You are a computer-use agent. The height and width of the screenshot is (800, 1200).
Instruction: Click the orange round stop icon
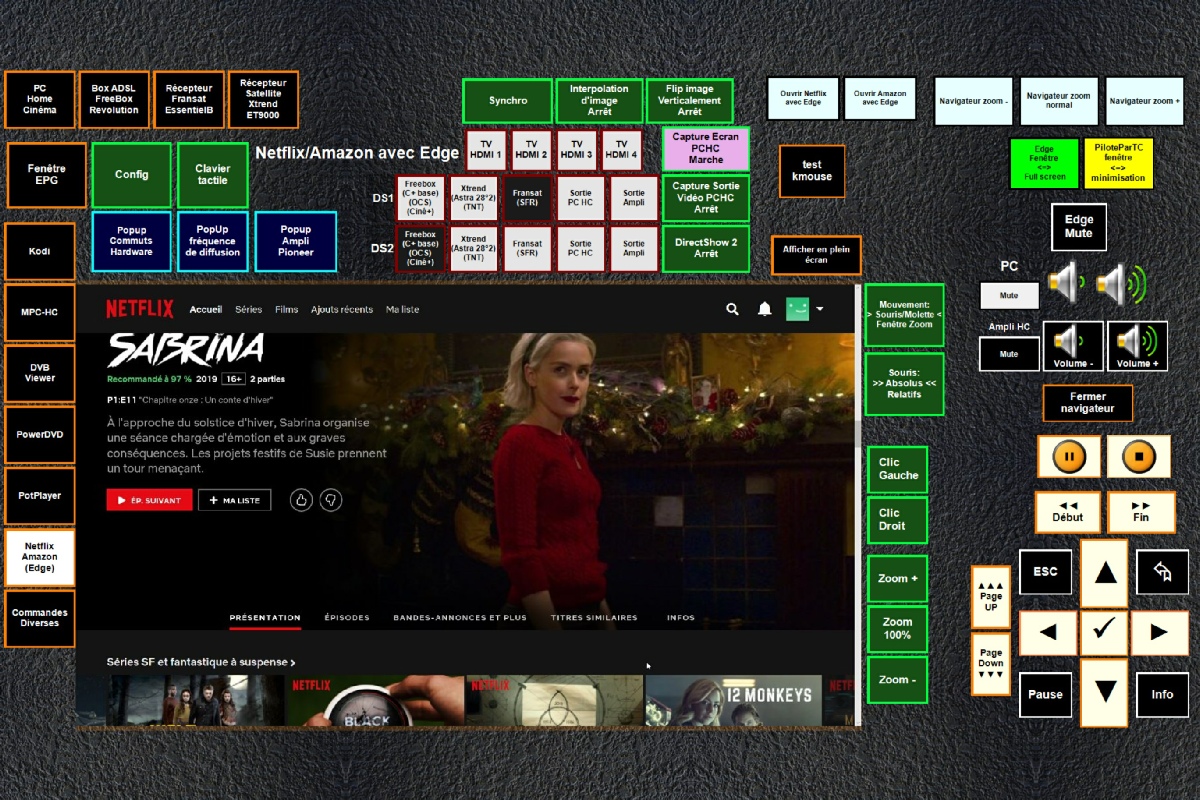(x=1139, y=457)
